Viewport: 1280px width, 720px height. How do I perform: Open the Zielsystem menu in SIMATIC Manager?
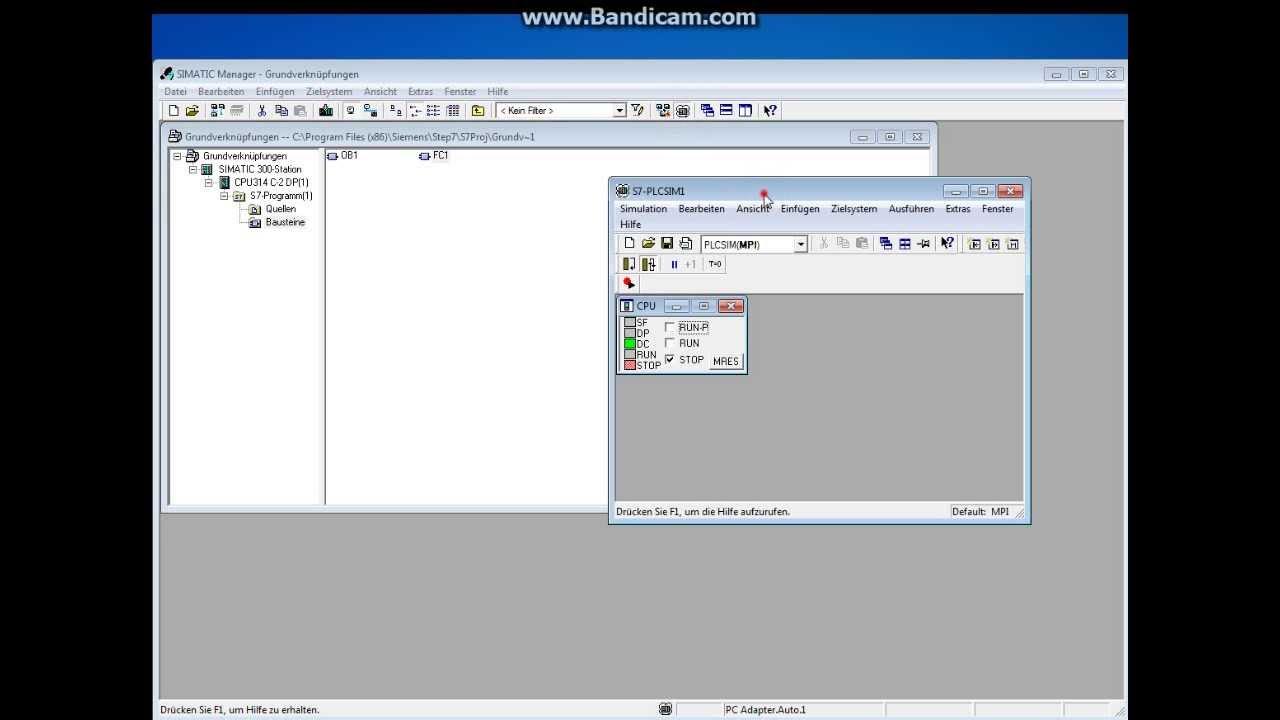(x=329, y=92)
